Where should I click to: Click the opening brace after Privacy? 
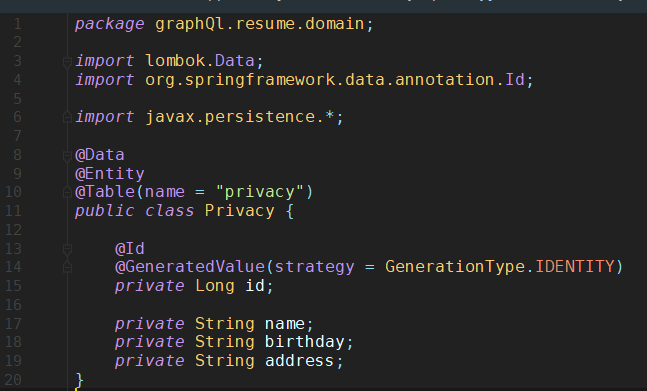(290, 211)
